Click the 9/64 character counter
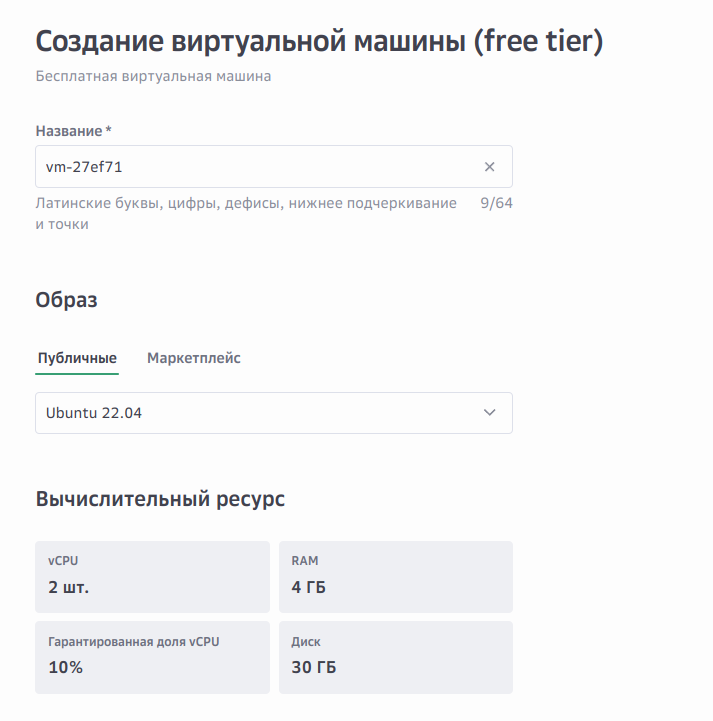Screen dimensions: 713x721 pyautogui.click(x=496, y=204)
